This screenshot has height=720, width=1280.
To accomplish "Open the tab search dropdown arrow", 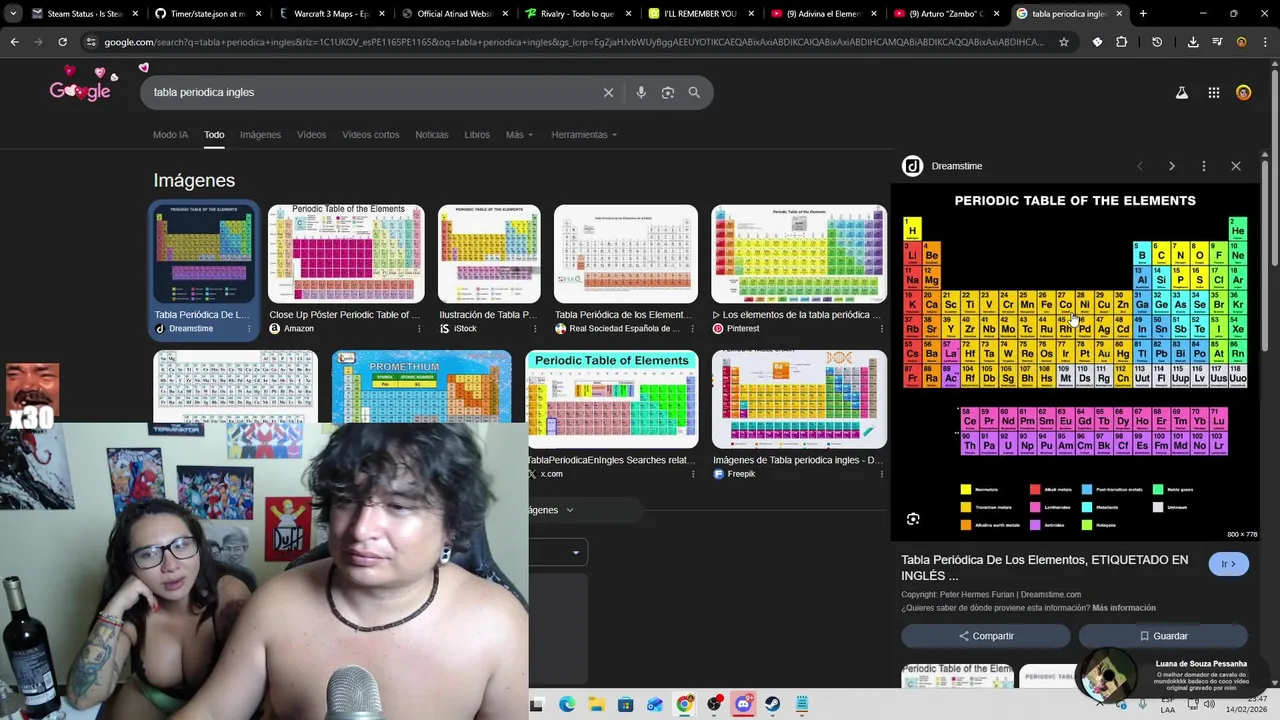I will [x=13, y=14].
